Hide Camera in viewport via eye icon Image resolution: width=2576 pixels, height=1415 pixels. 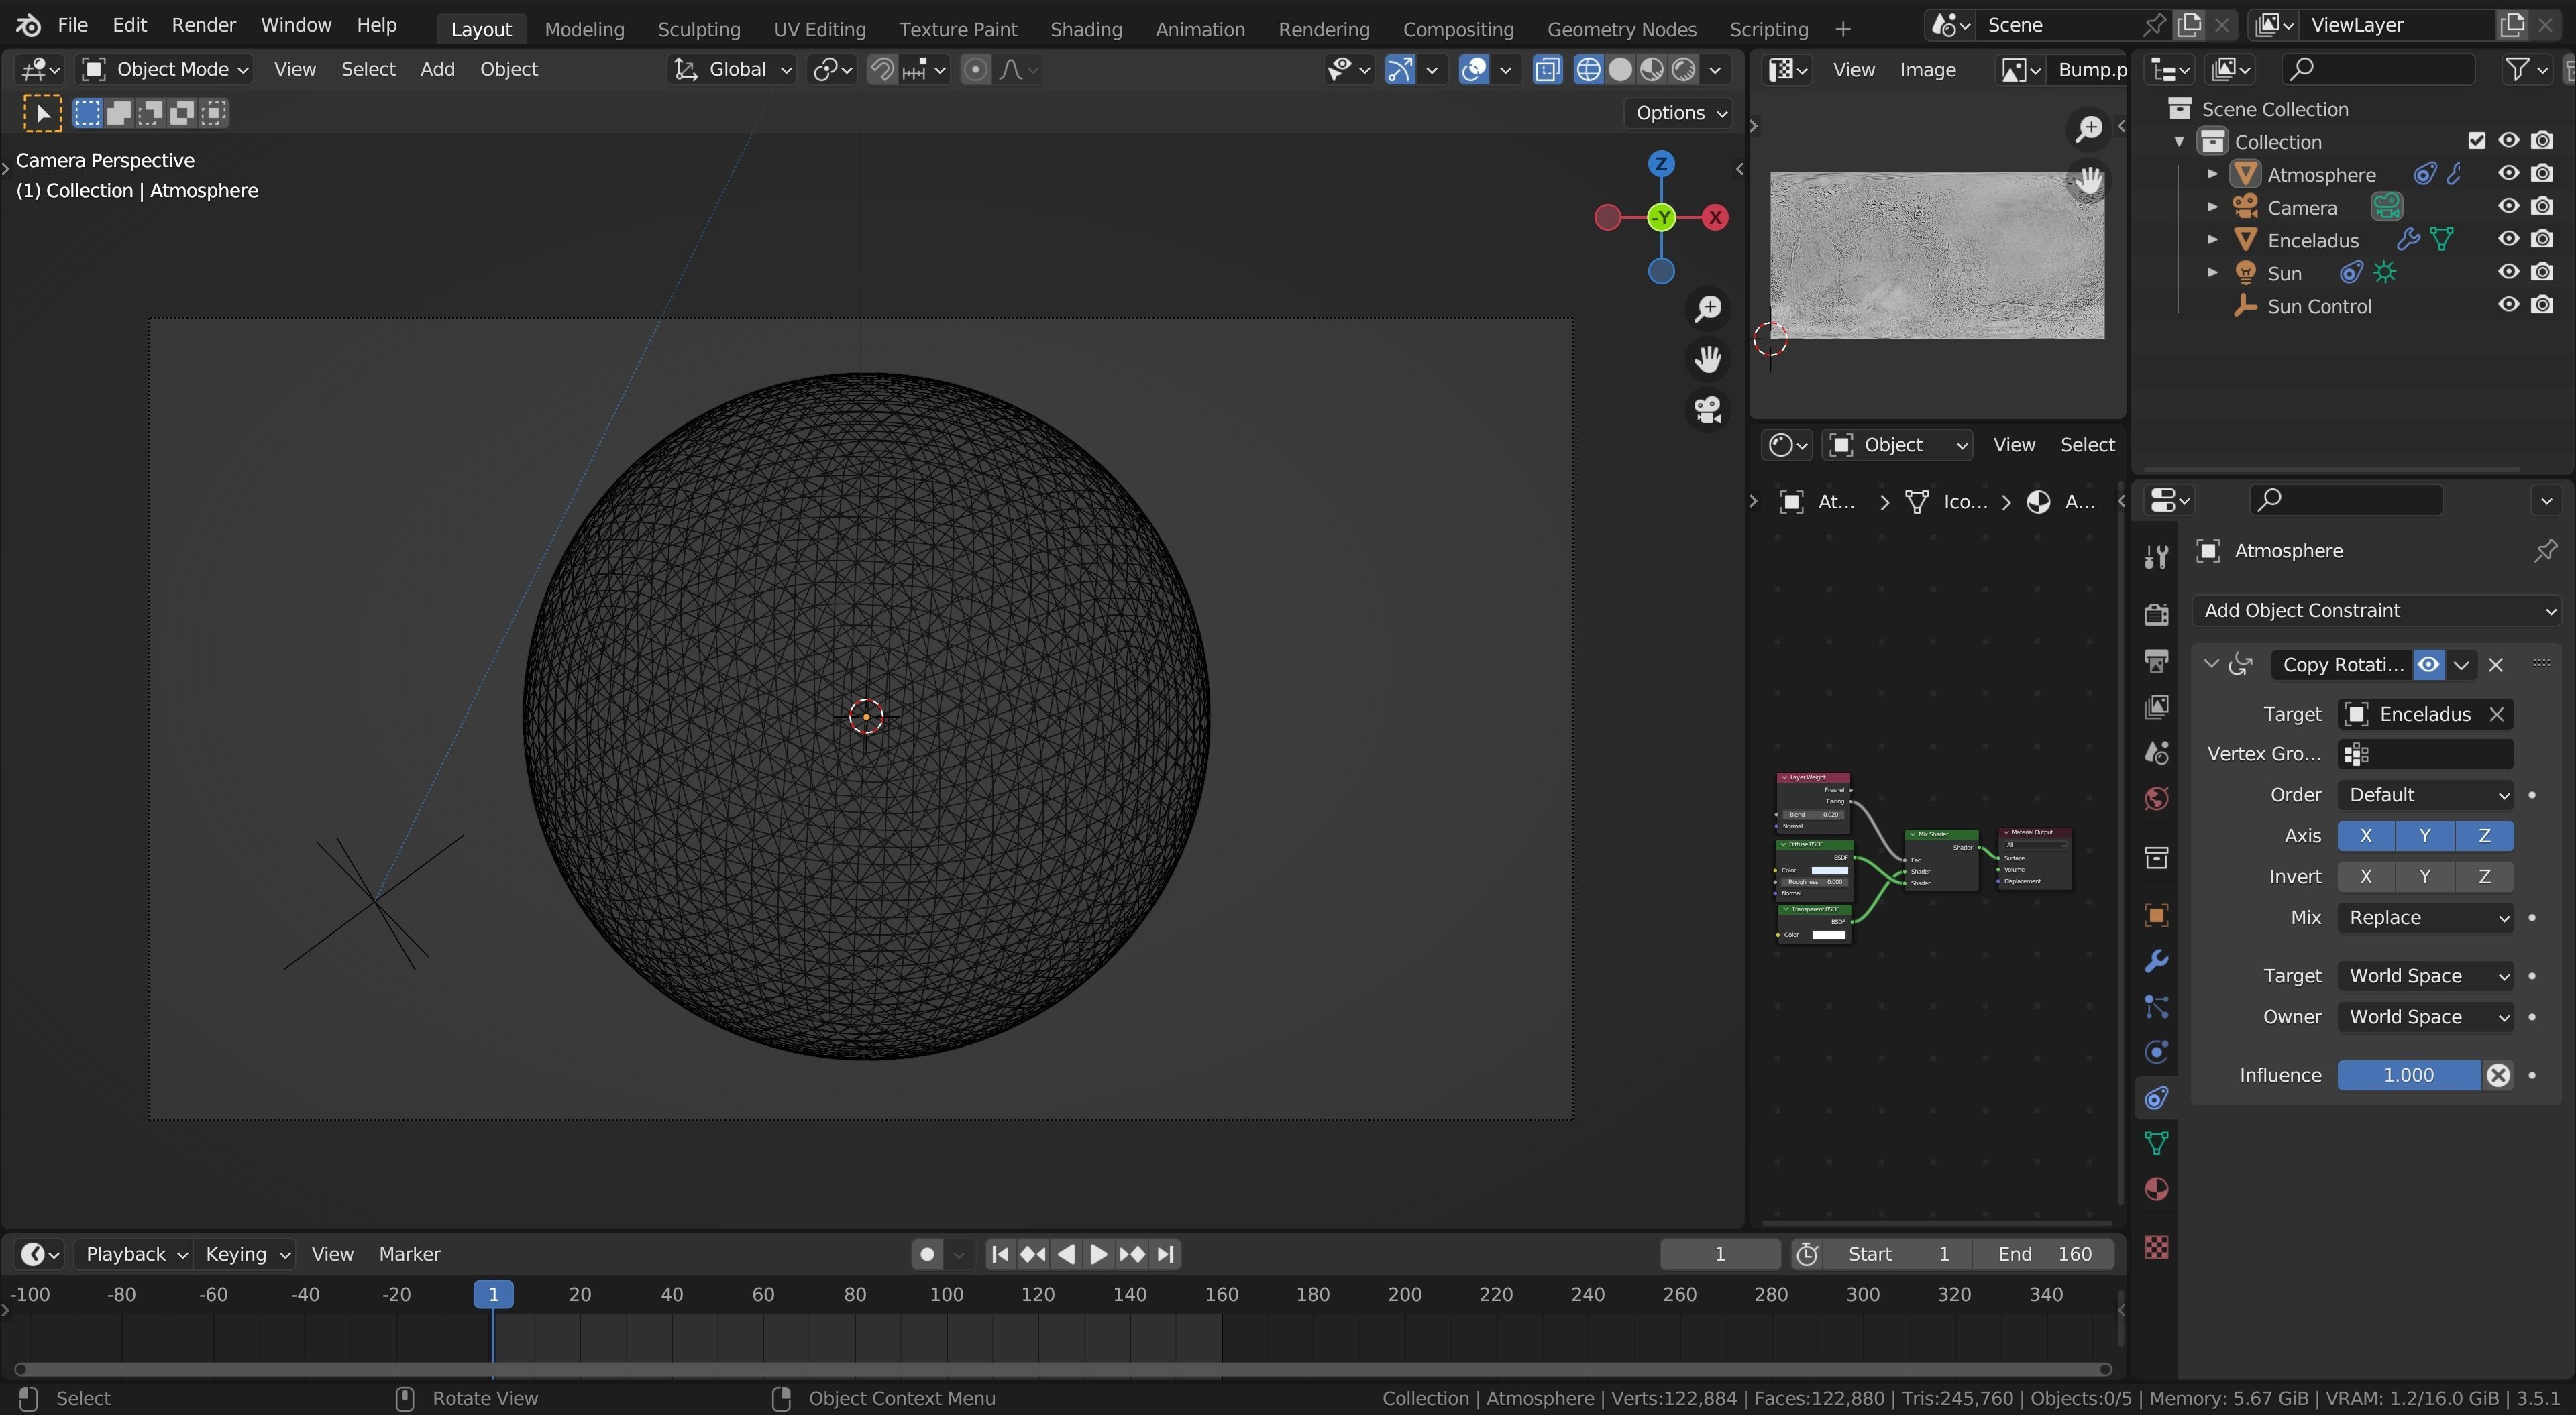[2508, 207]
